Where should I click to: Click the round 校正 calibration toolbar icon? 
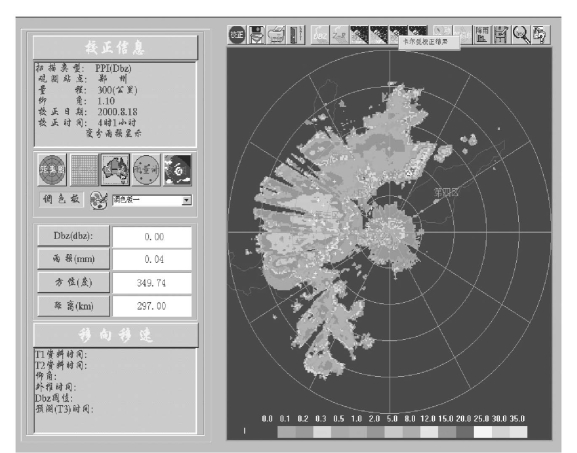[x=237, y=35]
